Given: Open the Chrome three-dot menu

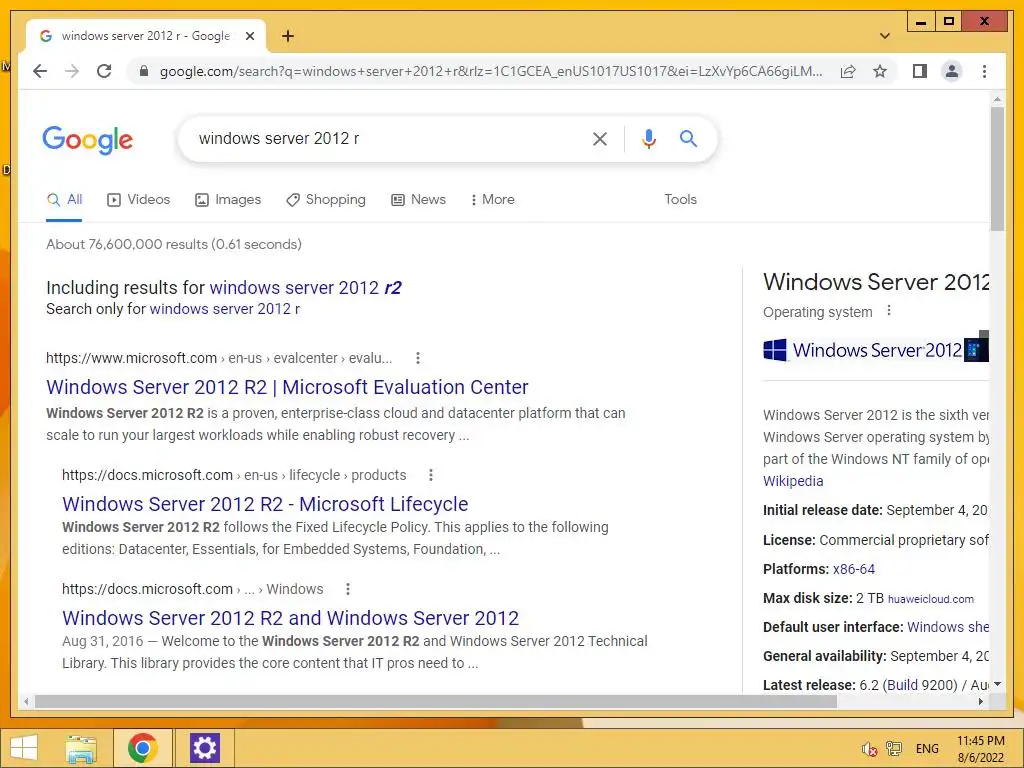Looking at the screenshot, I should click(984, 71).
